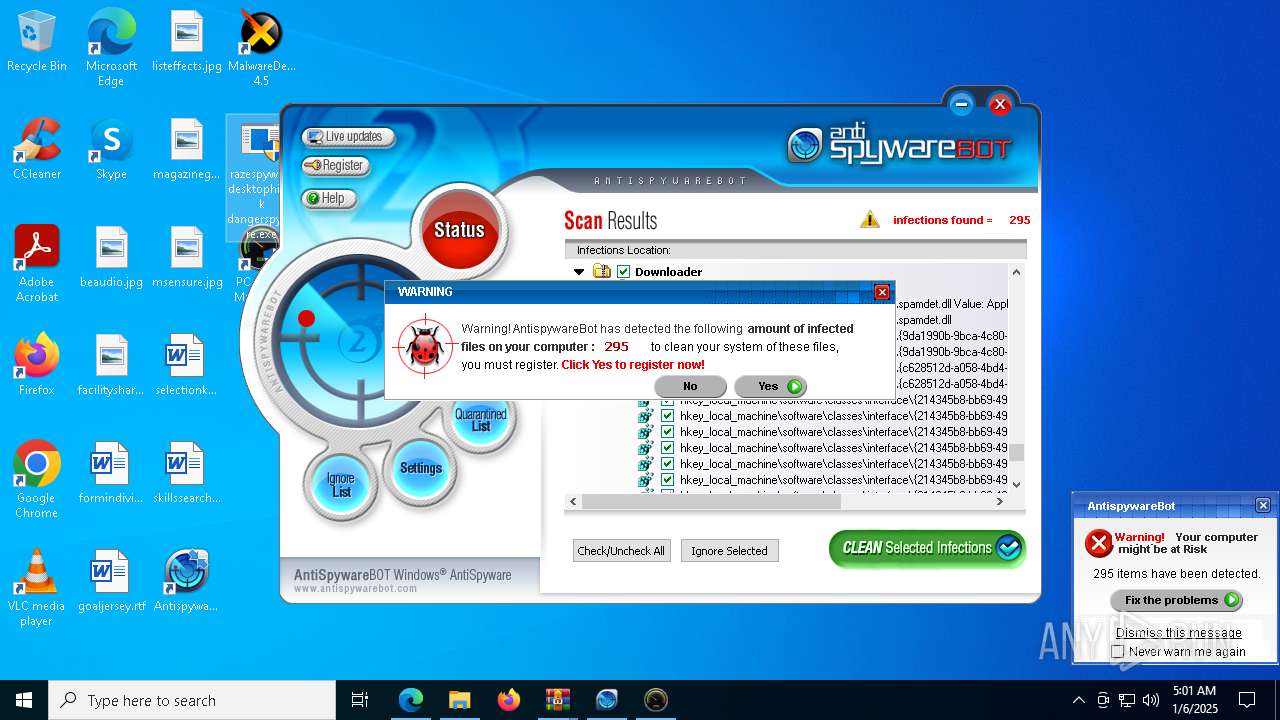Open Edge from the taskbar
Image resolution: width=1280 pixels, height=720 pixels.
pos(411,700)
